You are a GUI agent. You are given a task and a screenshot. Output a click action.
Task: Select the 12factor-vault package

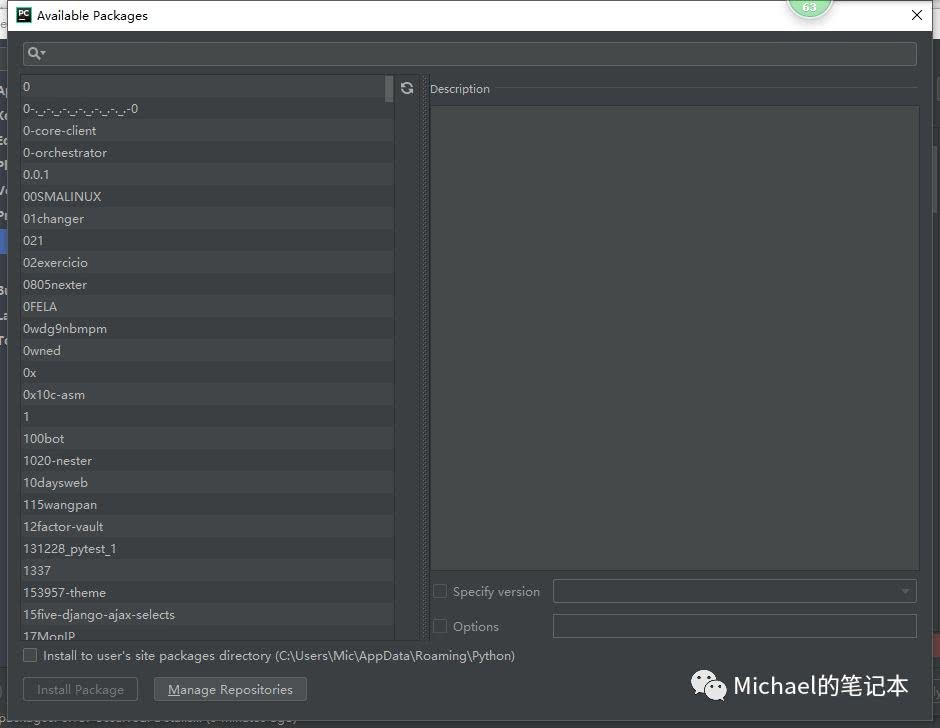click(x=63, y=527)
